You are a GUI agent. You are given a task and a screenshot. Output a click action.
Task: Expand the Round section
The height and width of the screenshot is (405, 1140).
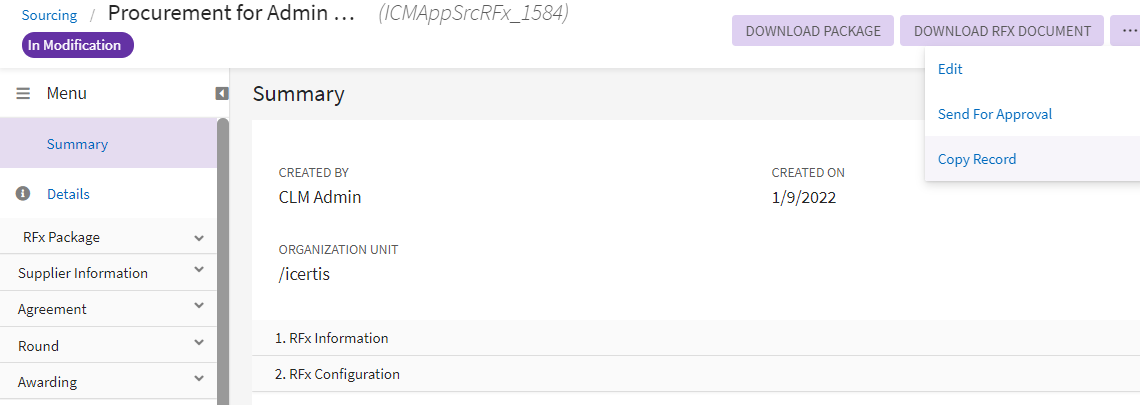click(199, 344)
